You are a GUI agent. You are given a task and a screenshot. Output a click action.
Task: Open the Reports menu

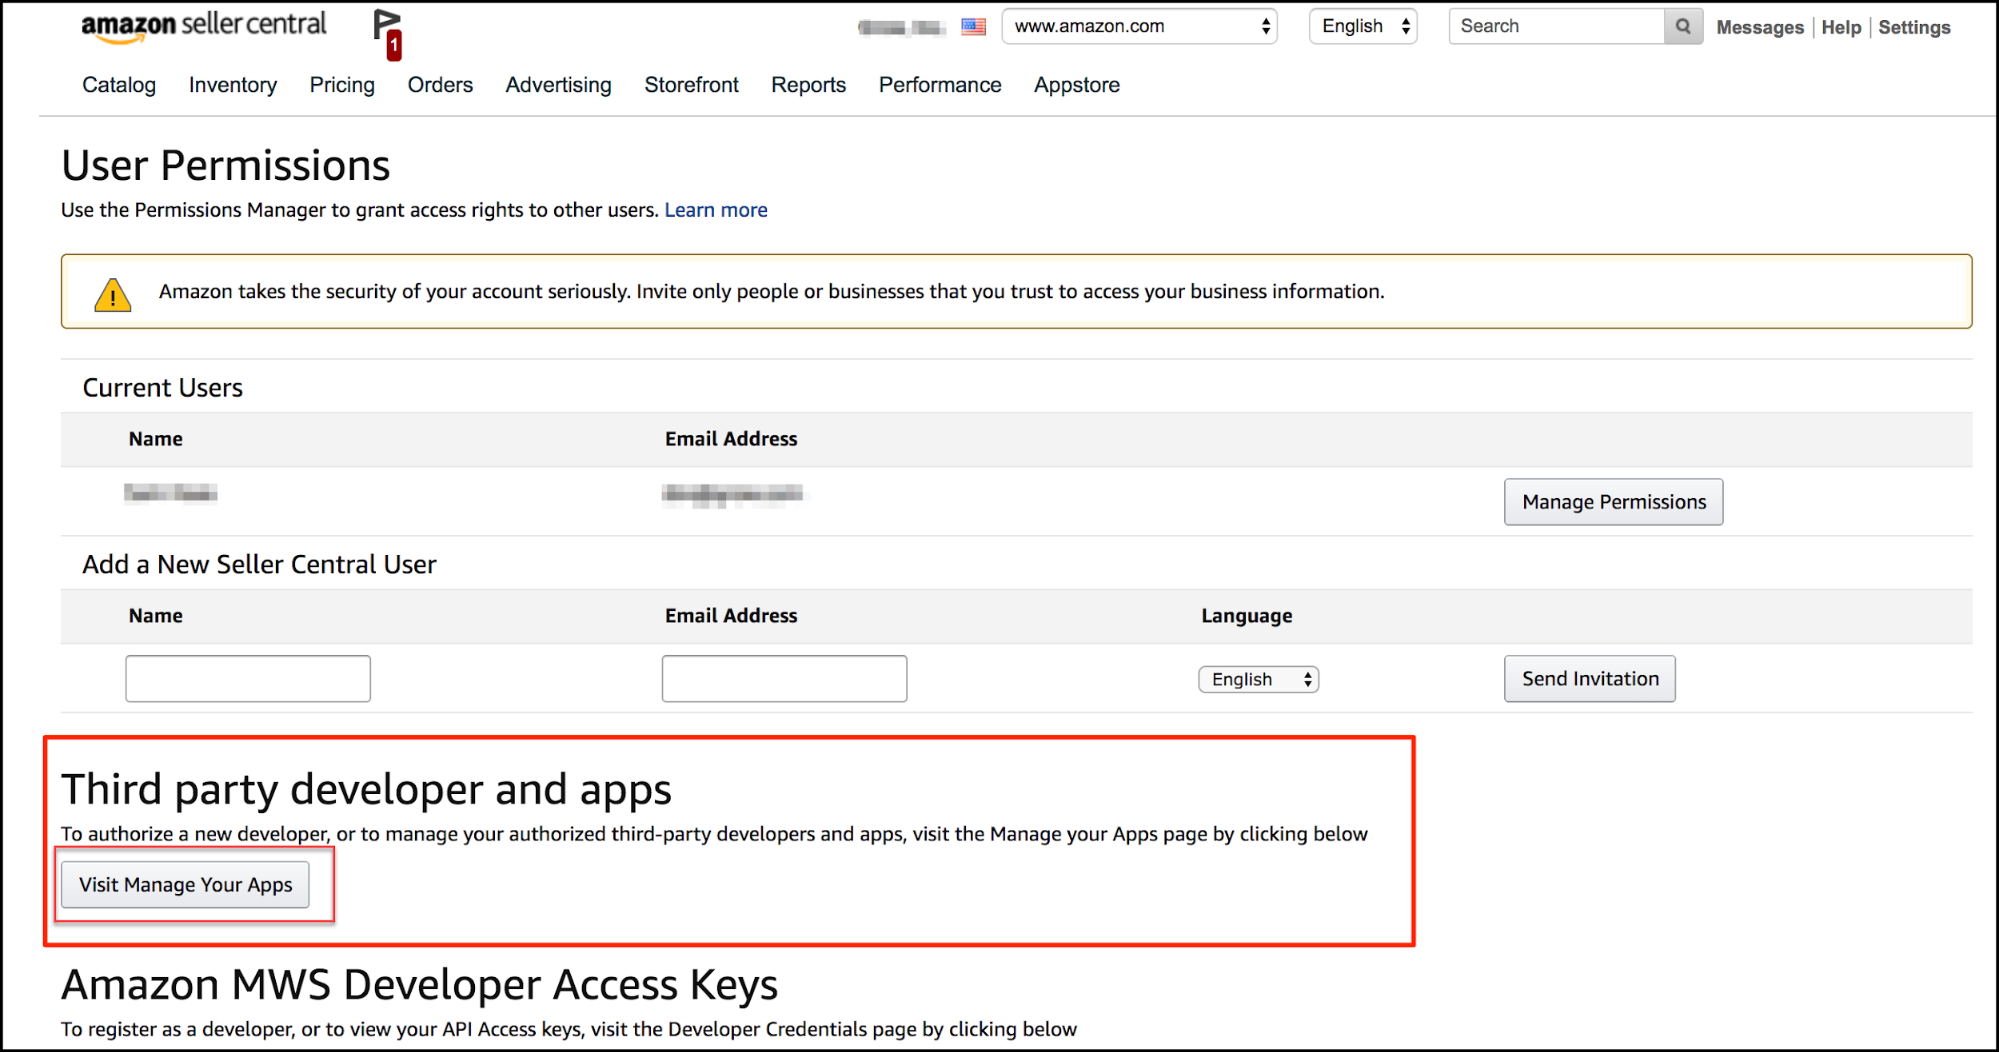click(808, 85)
